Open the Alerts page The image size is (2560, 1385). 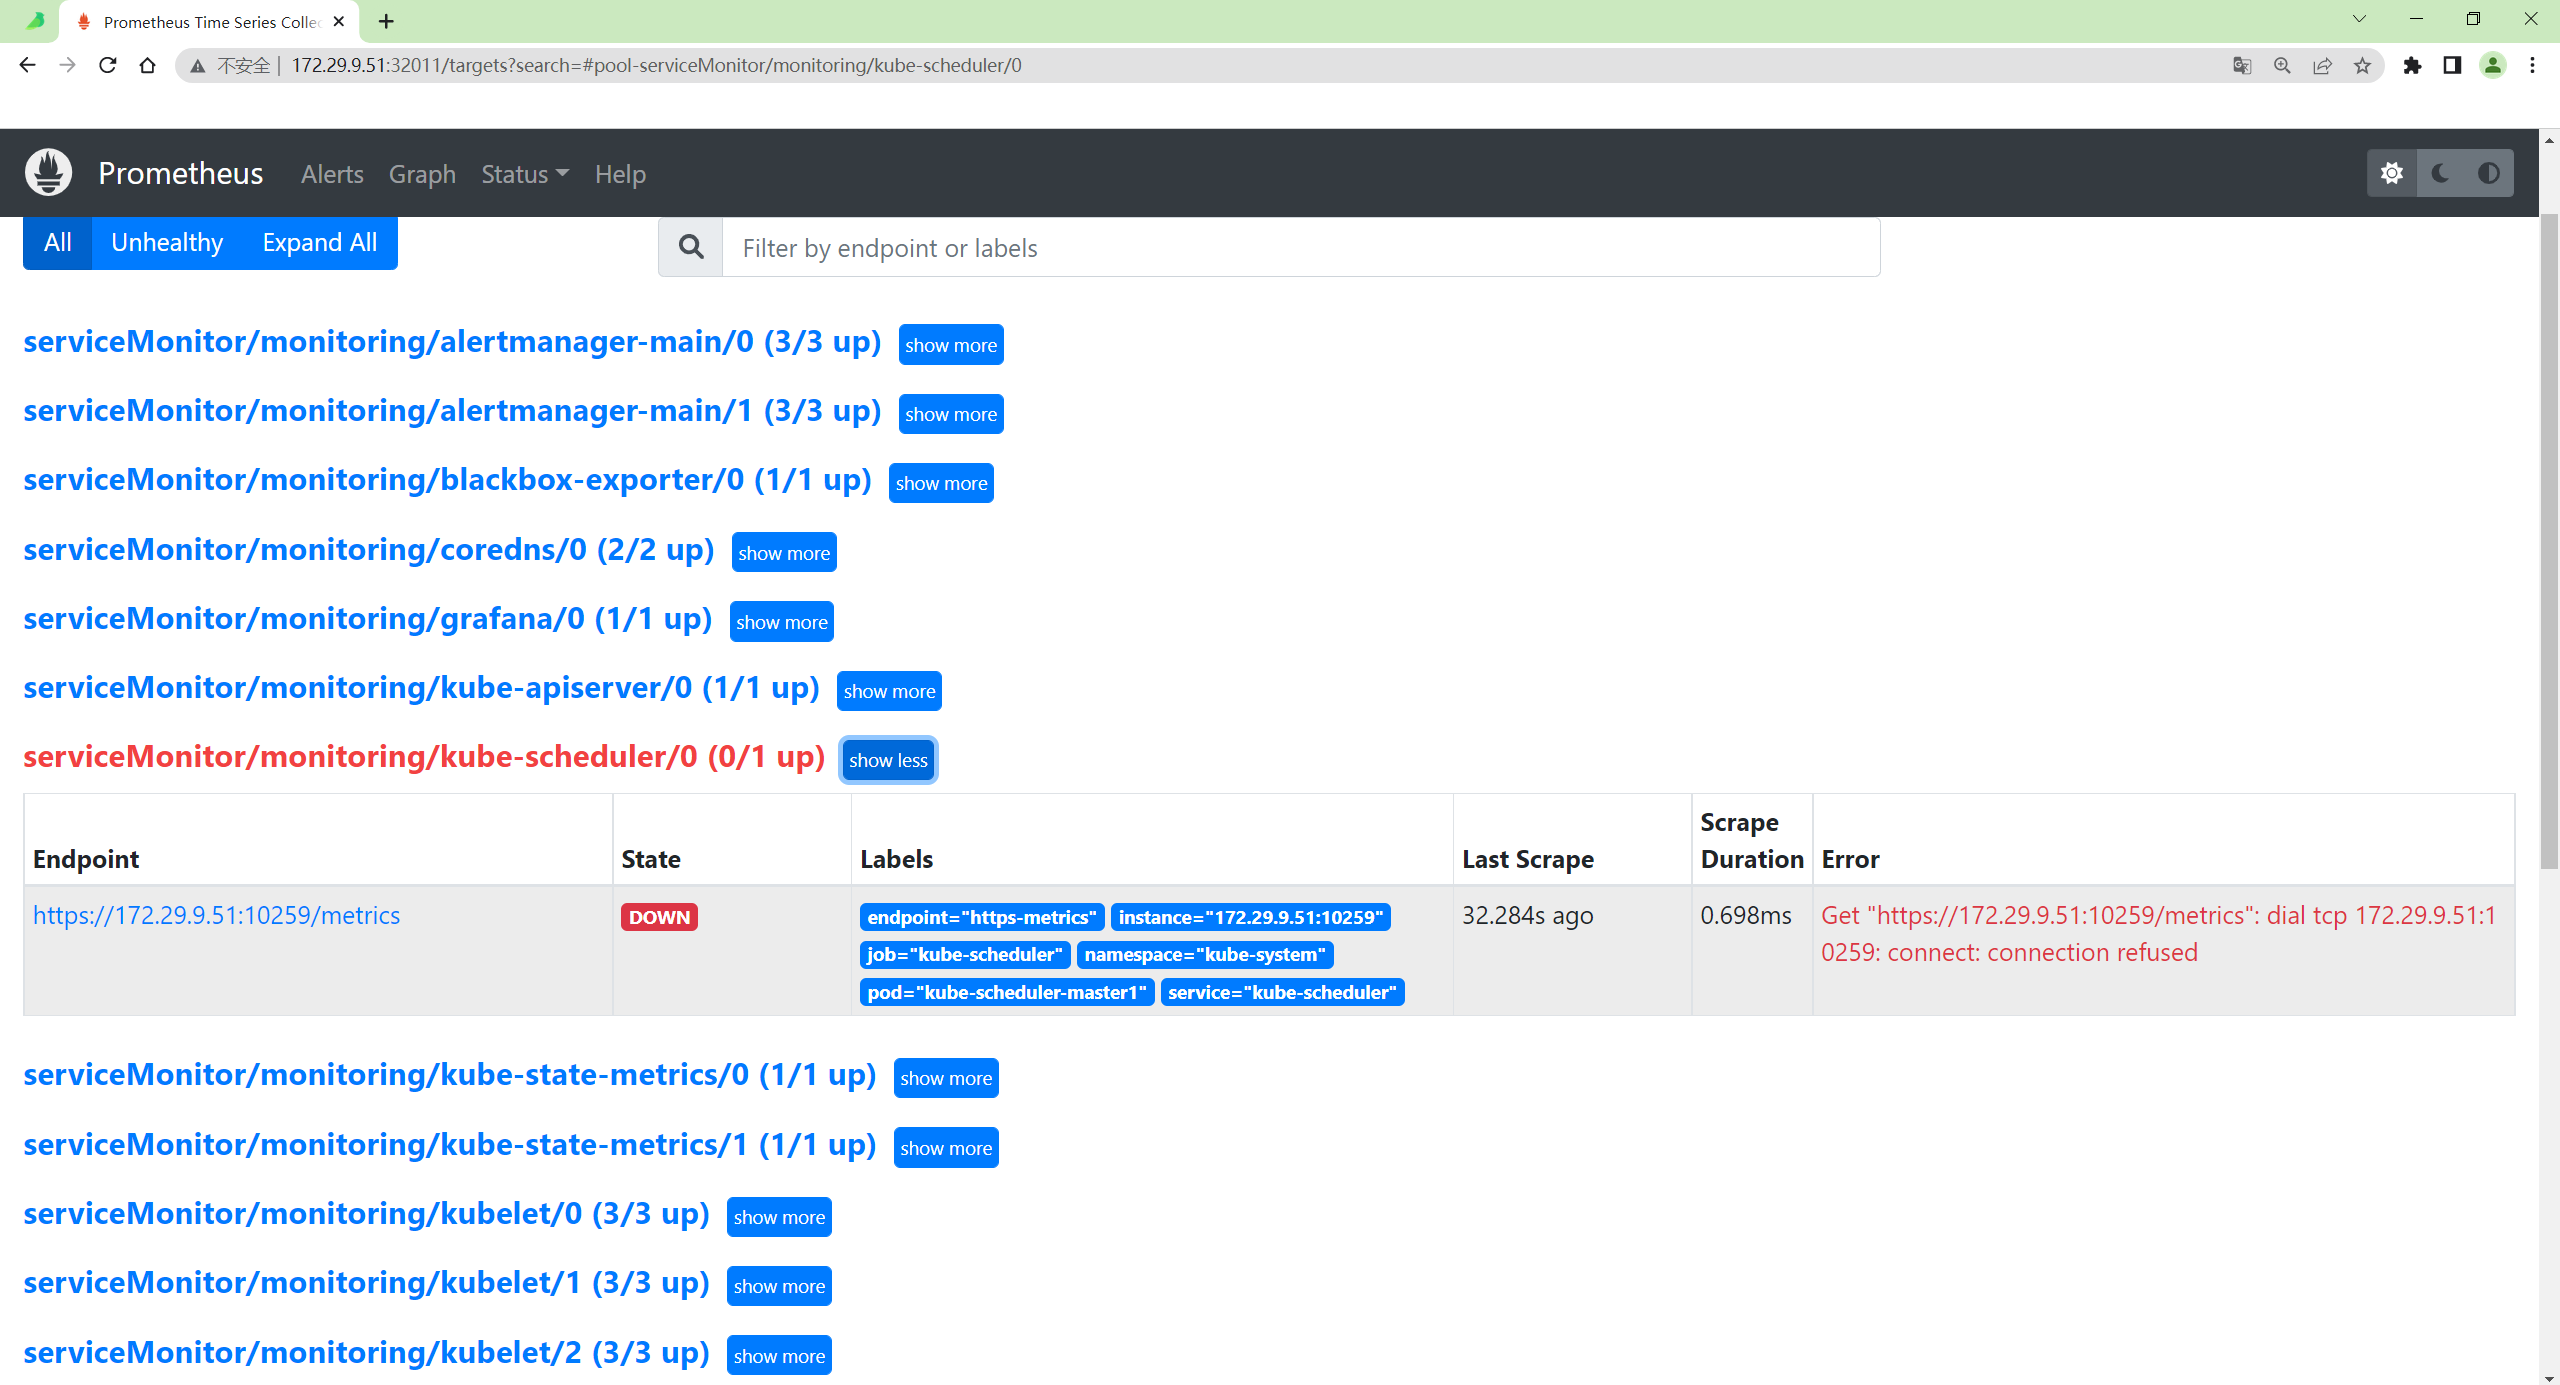point(332,174)
